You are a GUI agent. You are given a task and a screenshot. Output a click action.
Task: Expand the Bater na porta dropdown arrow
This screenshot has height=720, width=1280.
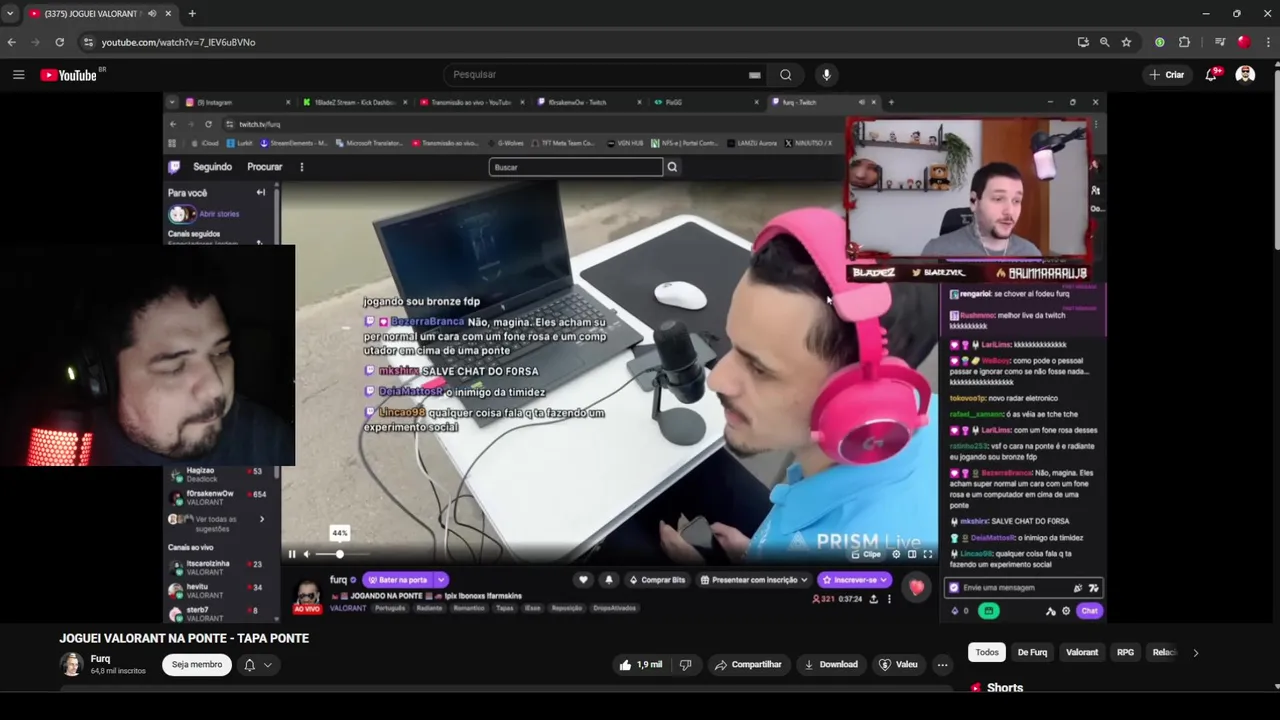(440, 580)
